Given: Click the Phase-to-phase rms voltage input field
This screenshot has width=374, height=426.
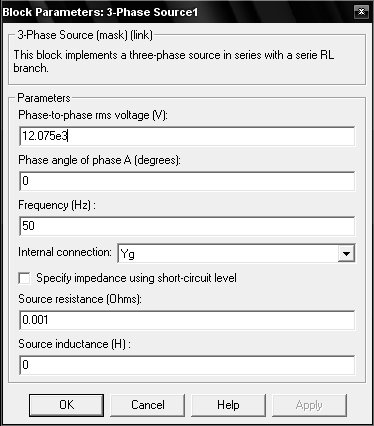Looking at the screenshot, I should coord(187,136).
